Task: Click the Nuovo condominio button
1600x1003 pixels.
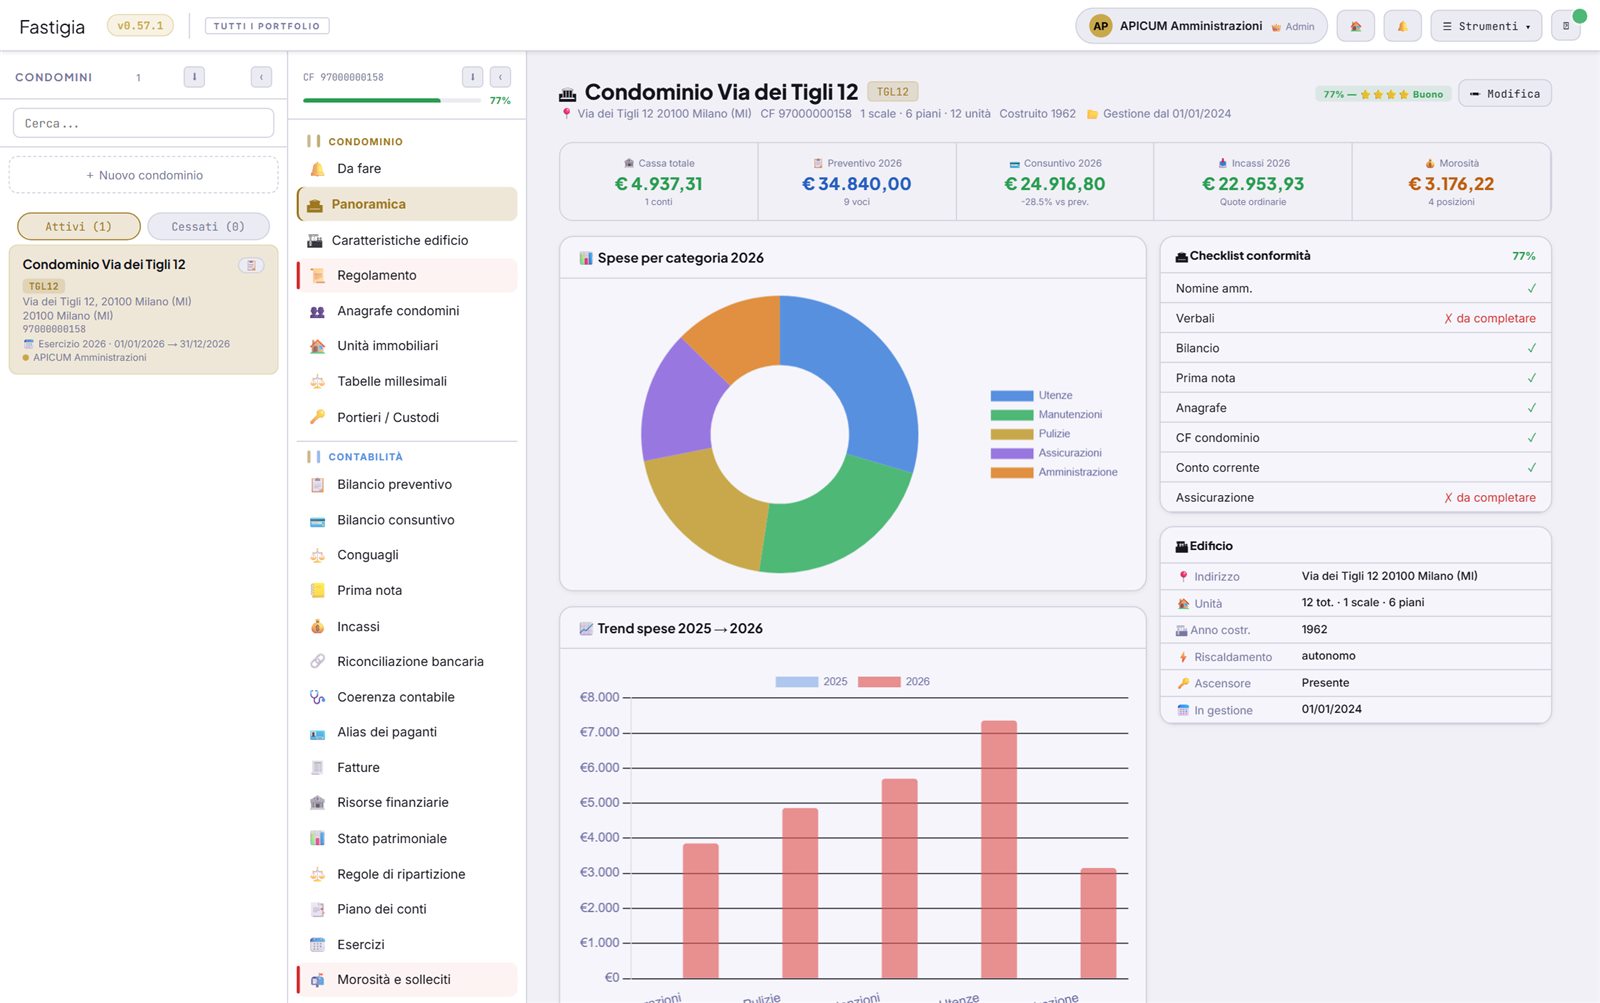Action: point(144,175)
